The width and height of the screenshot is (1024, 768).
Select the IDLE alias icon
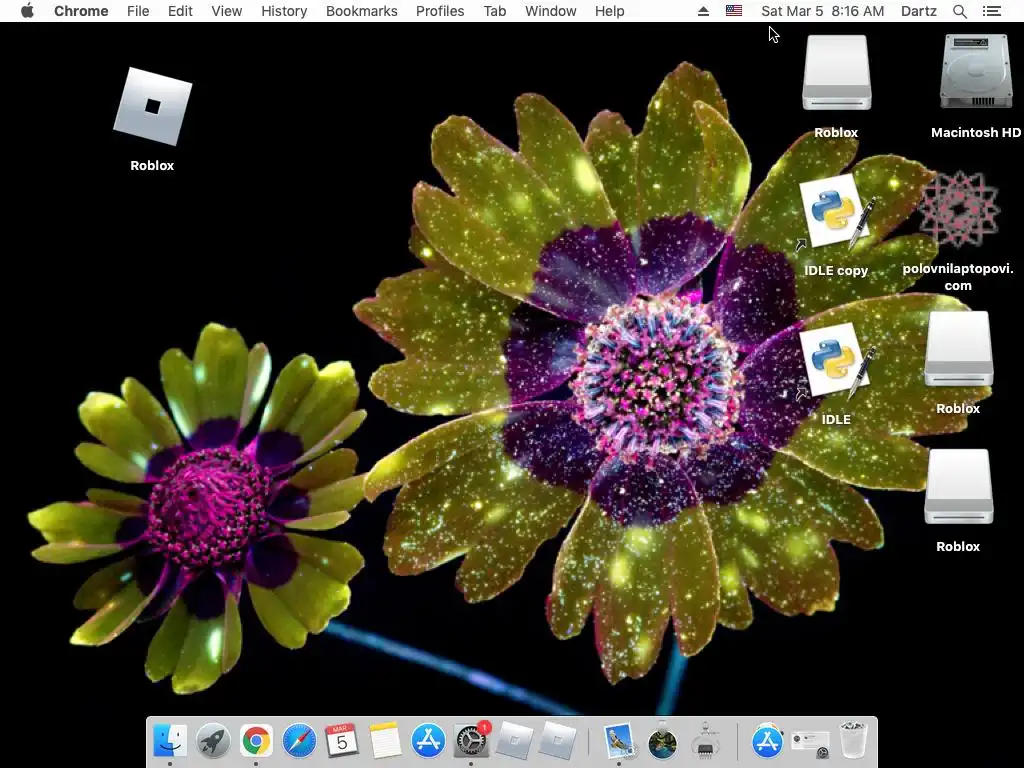[835, 362]
